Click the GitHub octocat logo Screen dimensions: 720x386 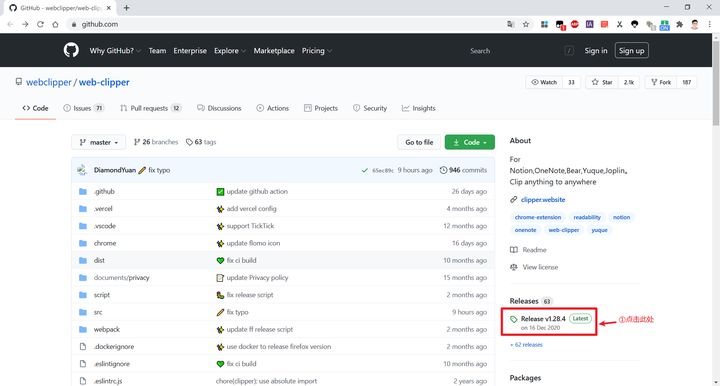point(71,50)
